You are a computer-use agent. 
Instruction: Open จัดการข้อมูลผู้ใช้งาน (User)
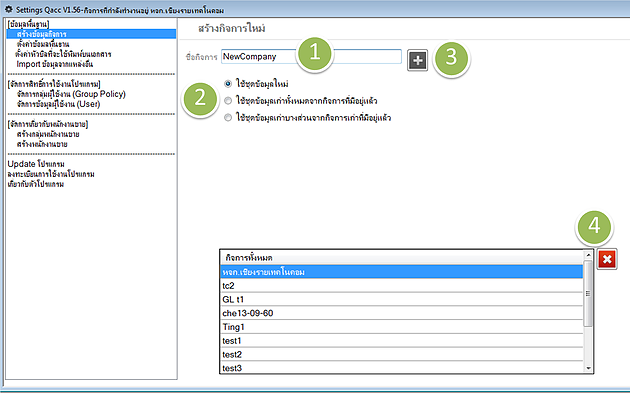tap(58, 104)
